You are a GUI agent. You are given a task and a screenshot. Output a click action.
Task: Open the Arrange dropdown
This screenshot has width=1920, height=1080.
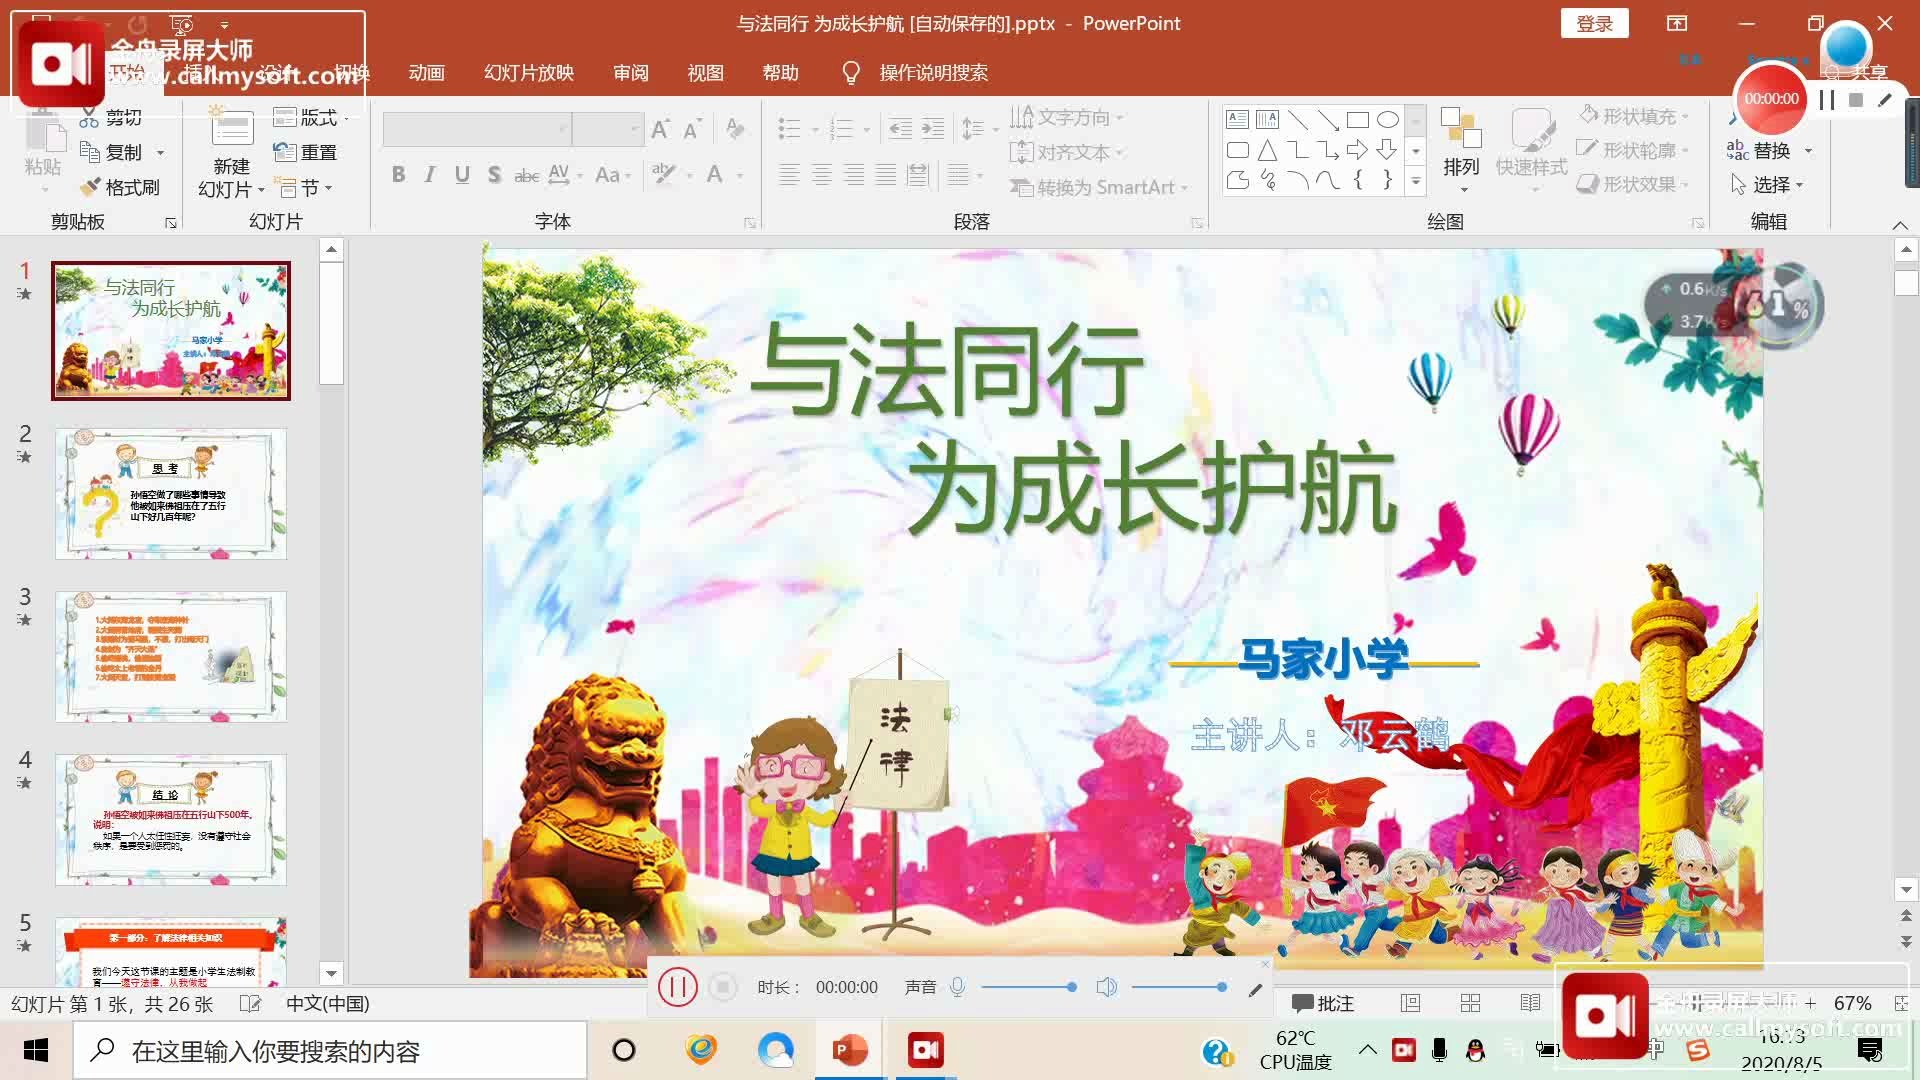coord(1461,150)
